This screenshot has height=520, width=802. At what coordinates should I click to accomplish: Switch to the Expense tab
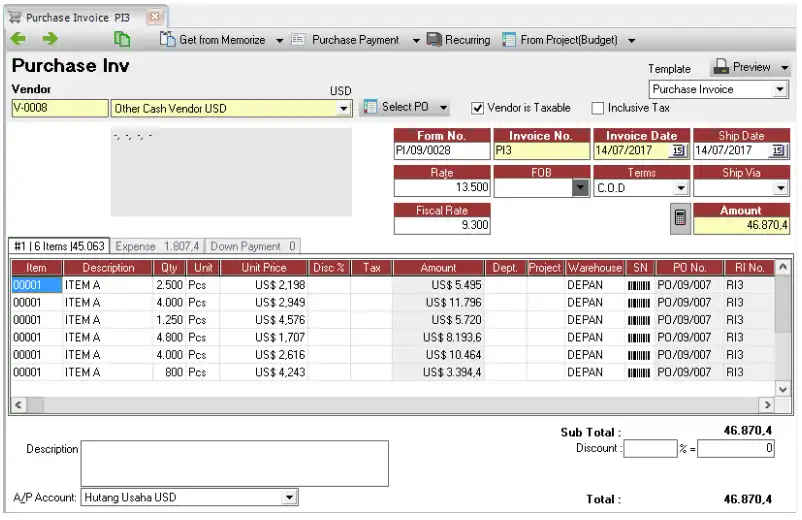[x=157, y=246]
